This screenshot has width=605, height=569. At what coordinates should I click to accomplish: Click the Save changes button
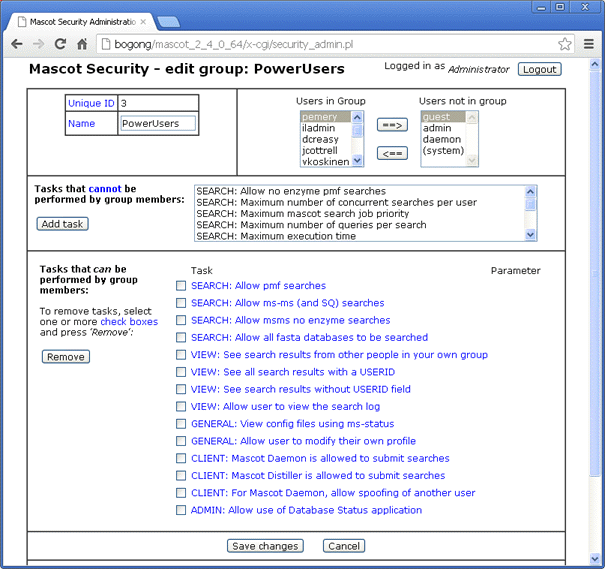(x=265, y=546)
